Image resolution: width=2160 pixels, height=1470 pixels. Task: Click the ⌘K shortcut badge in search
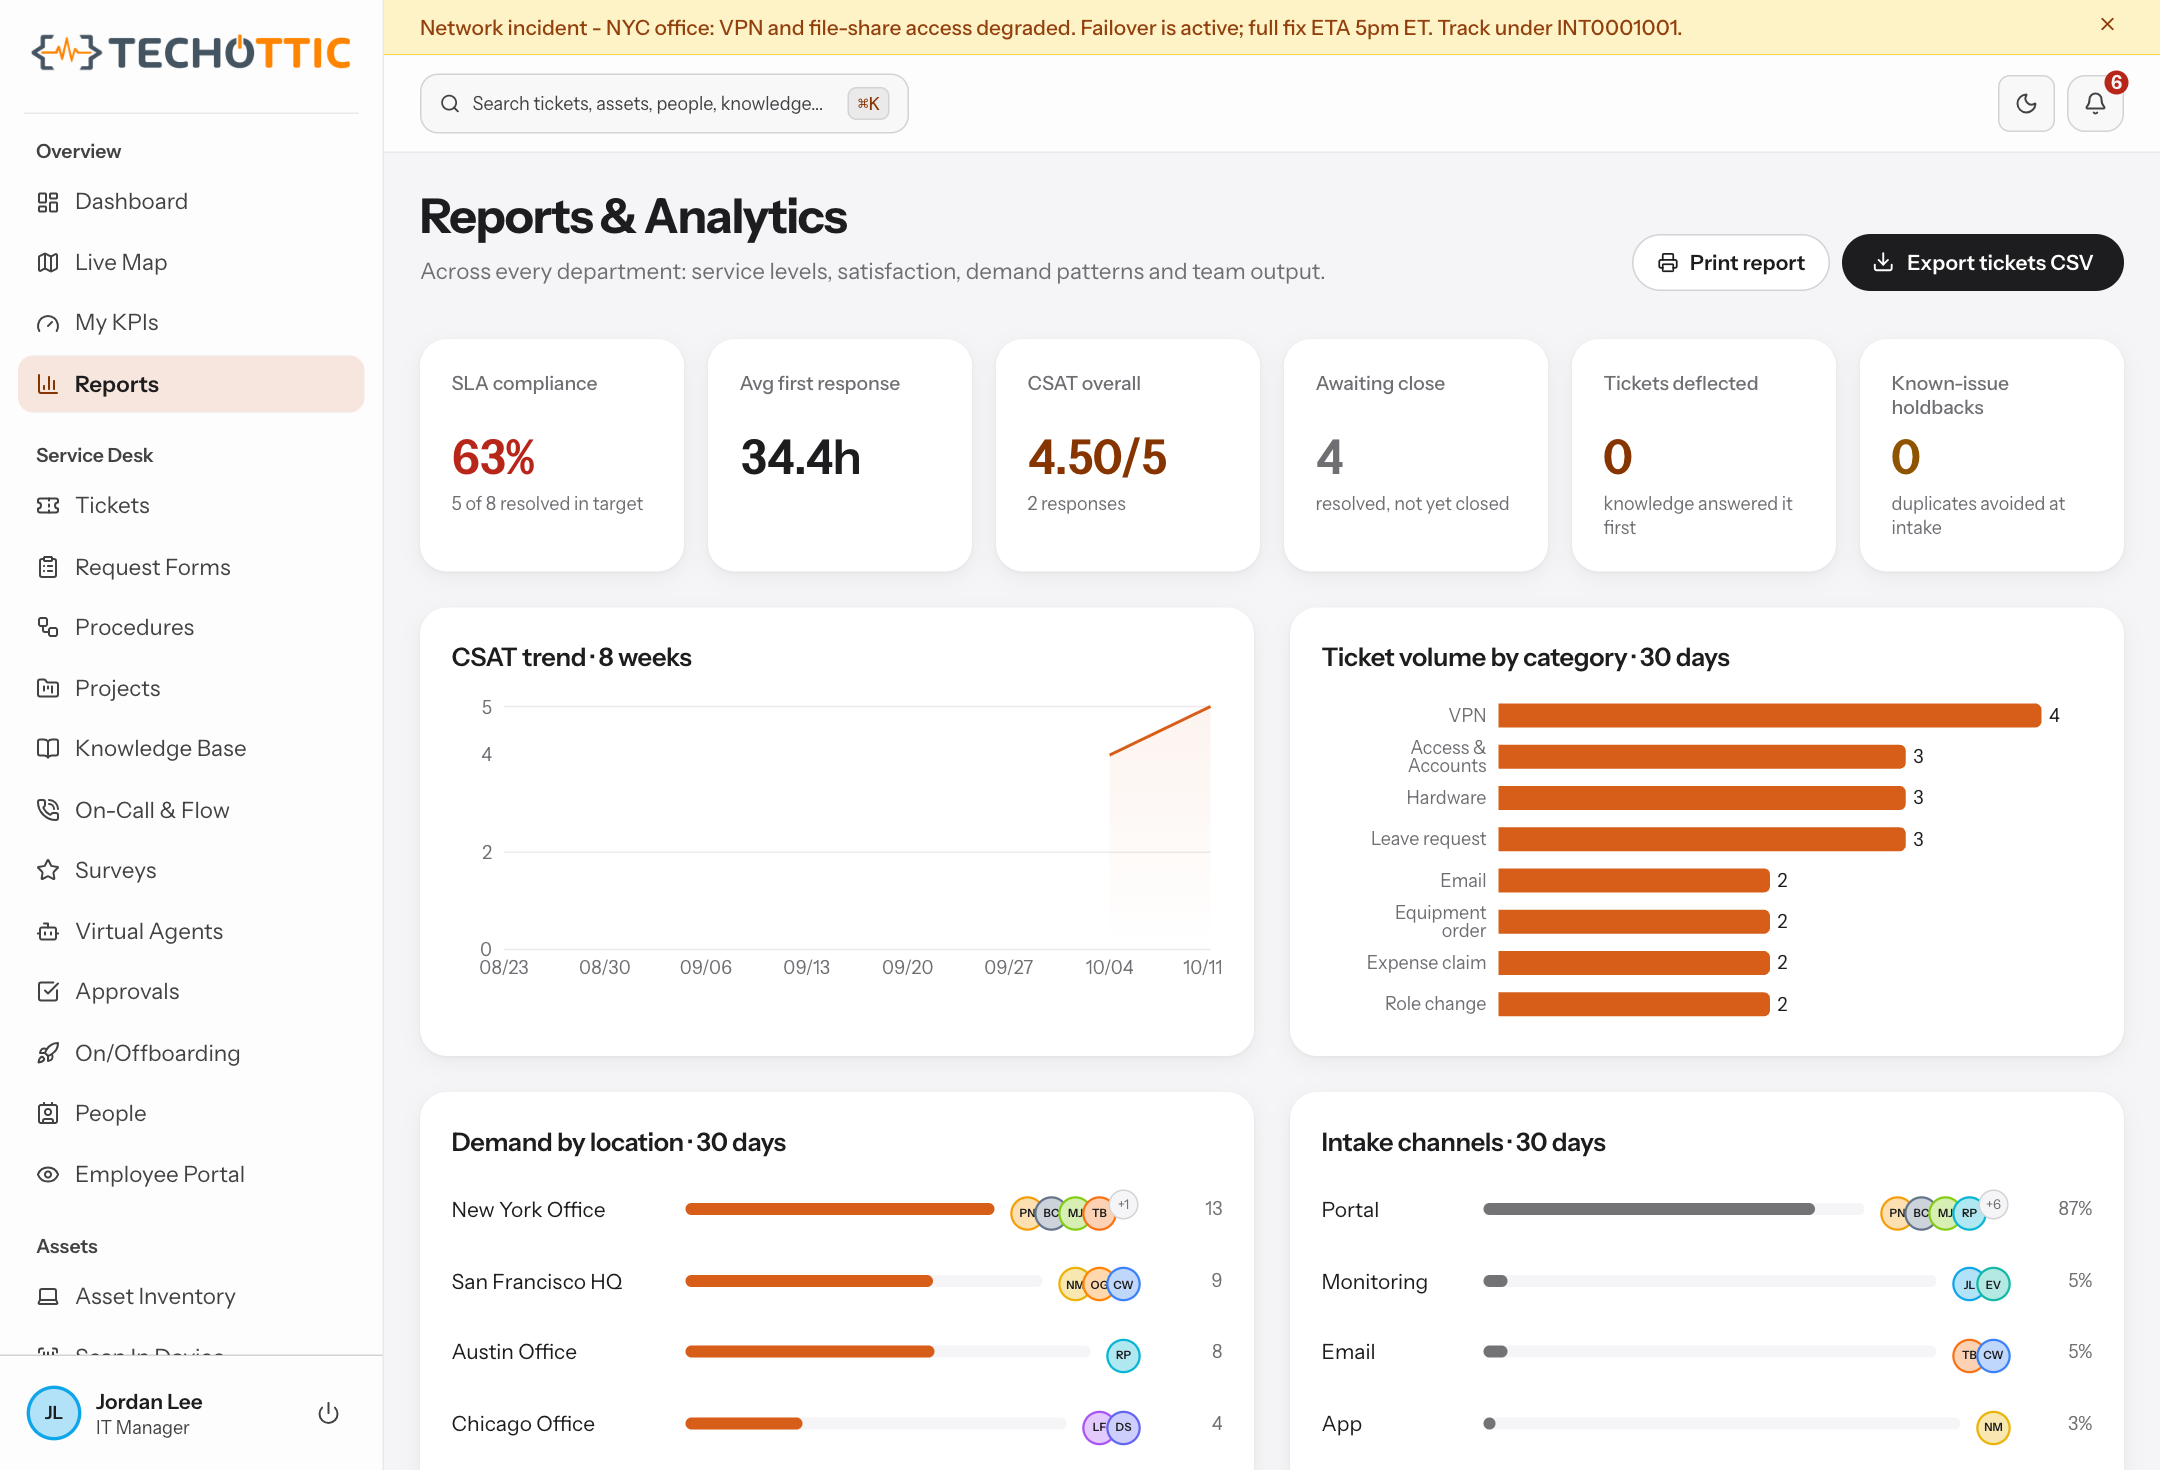coord(868,103)
